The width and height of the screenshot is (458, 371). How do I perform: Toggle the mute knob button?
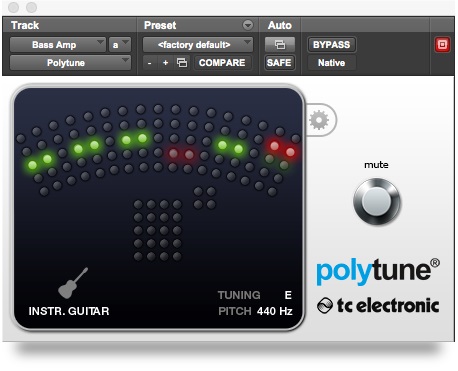point(377,201)
